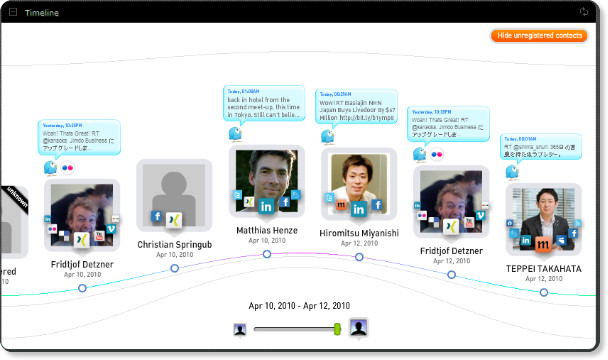Select Matthias Henze's profile photo
Image resolution: width=608 pixels, height=360 pixels.
(267, 181)
